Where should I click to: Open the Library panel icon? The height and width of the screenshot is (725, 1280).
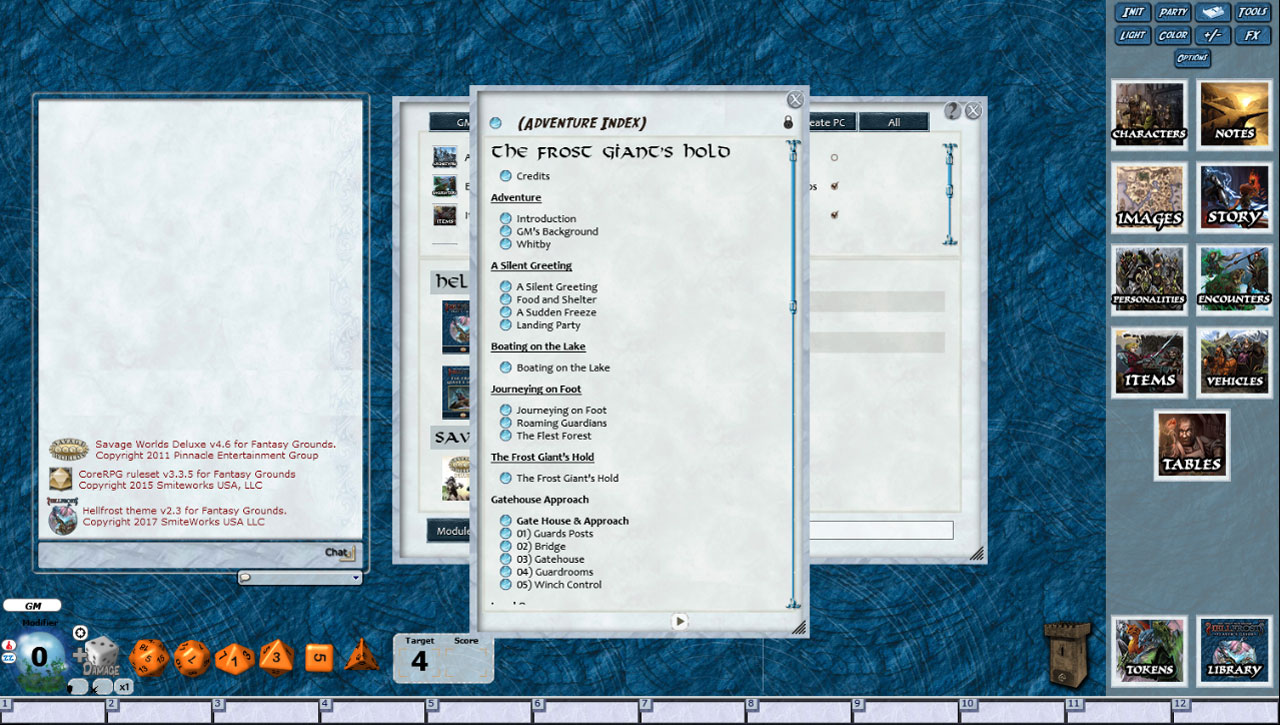[1234, 651]
